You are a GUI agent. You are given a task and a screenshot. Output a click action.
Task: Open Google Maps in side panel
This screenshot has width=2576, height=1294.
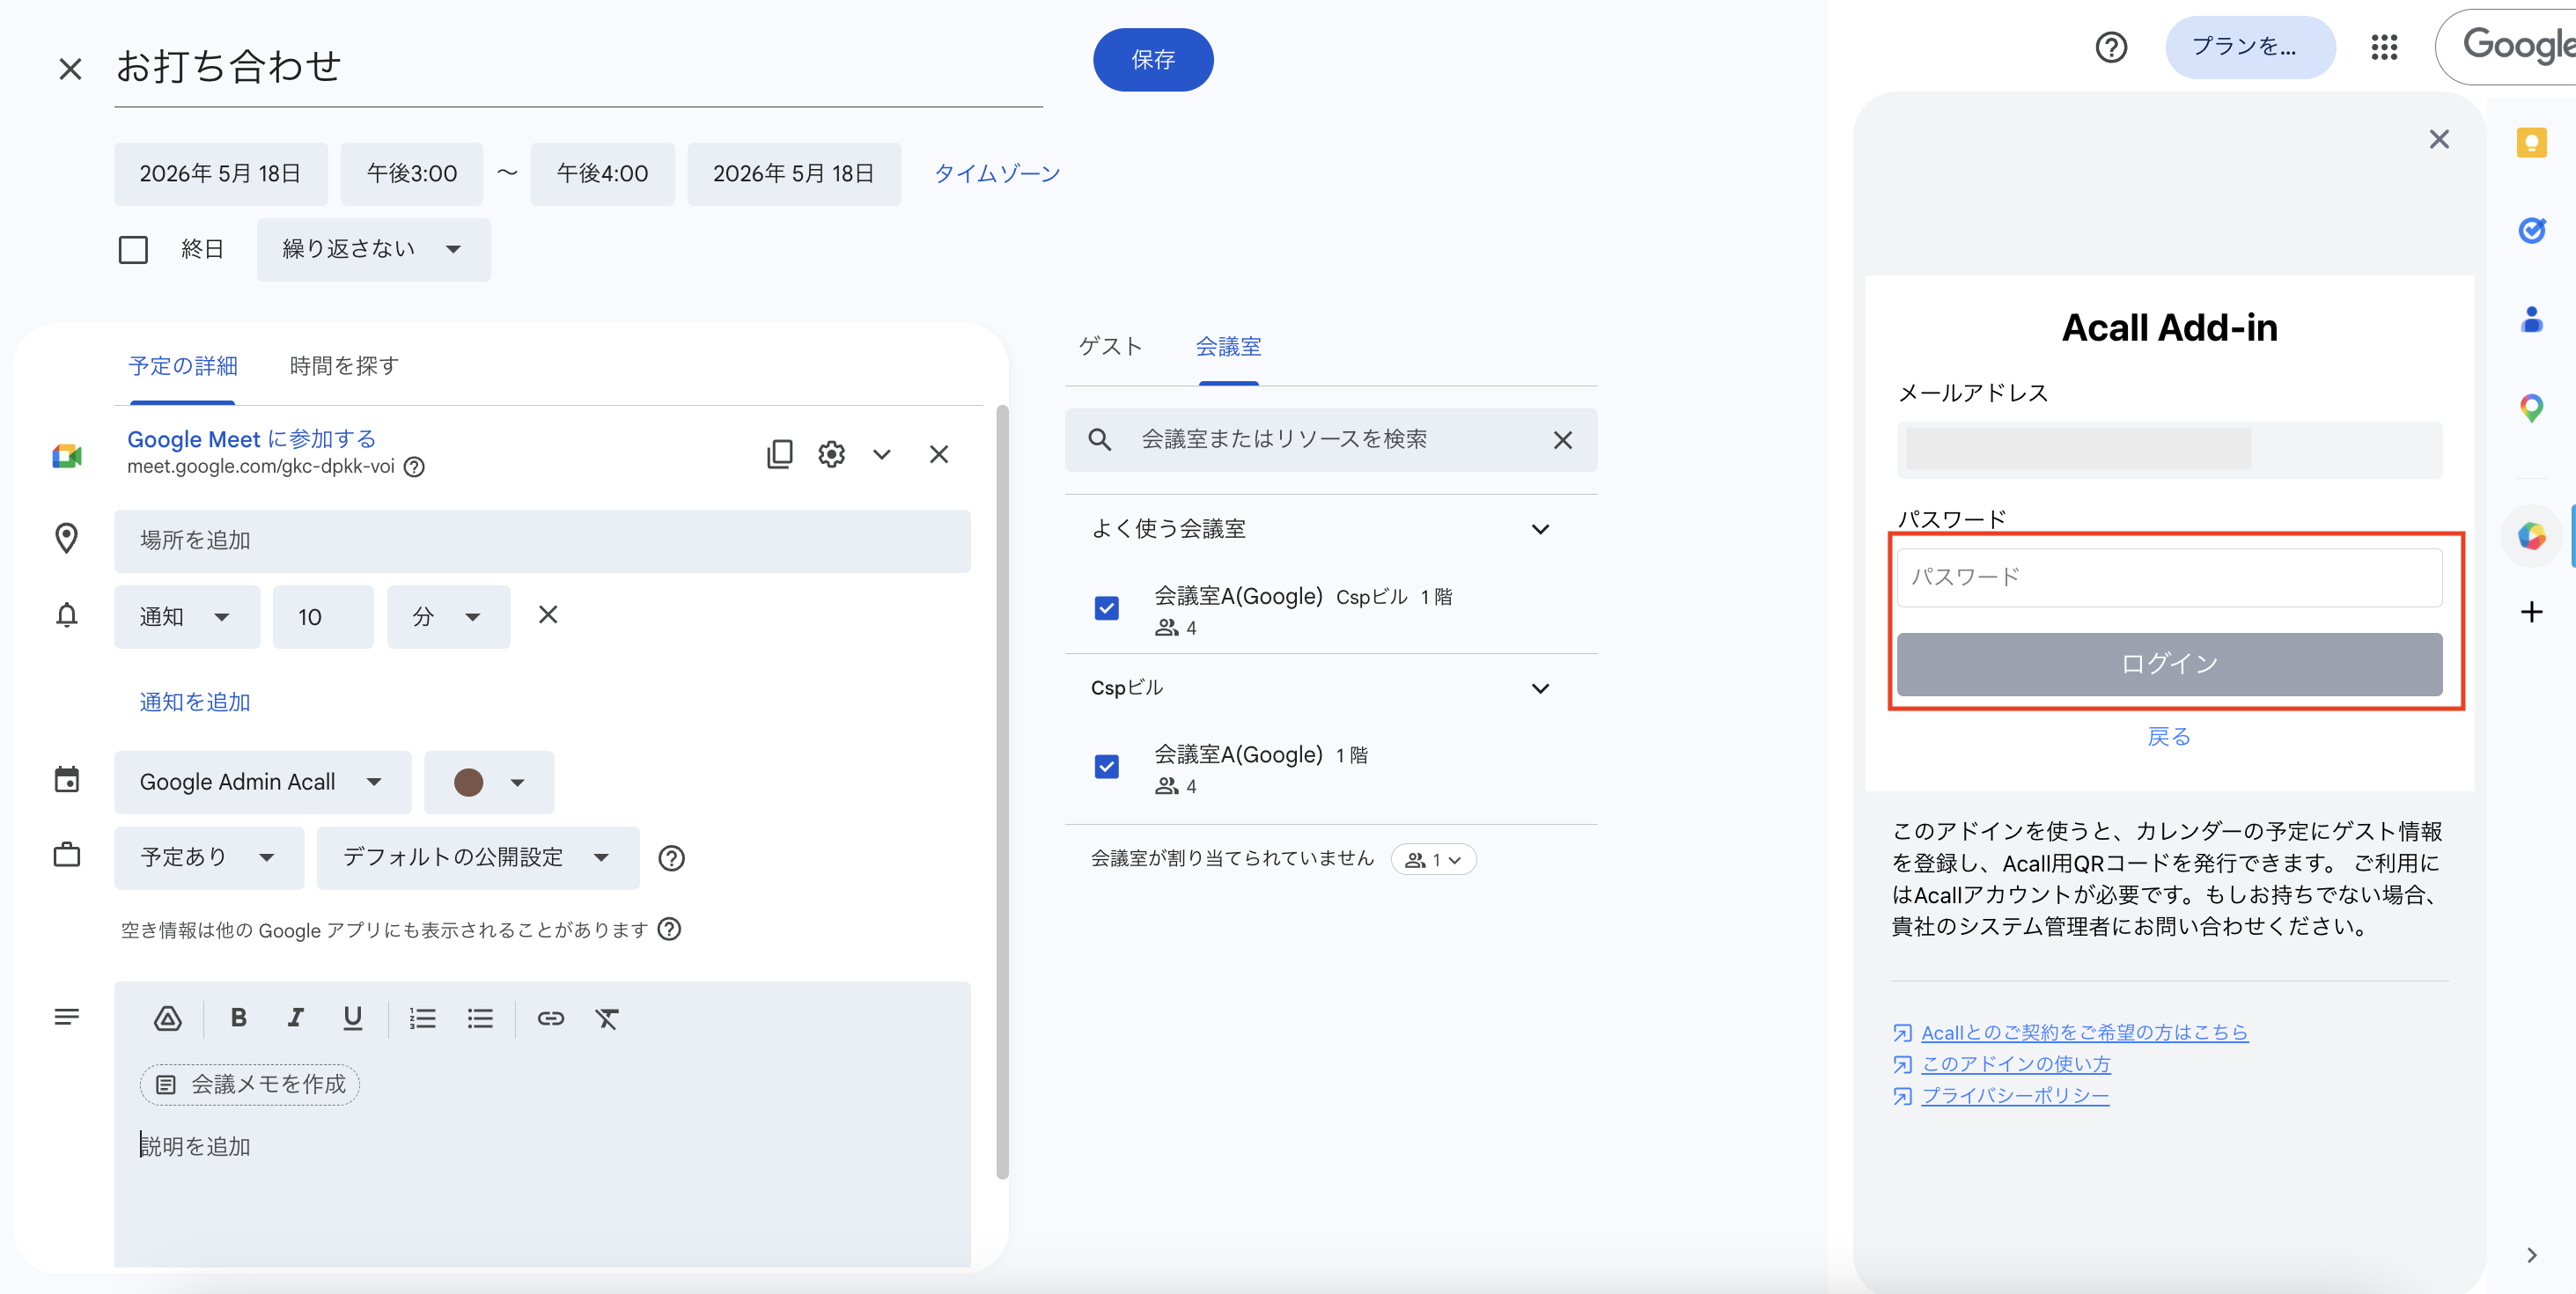tap(2531, 408)
